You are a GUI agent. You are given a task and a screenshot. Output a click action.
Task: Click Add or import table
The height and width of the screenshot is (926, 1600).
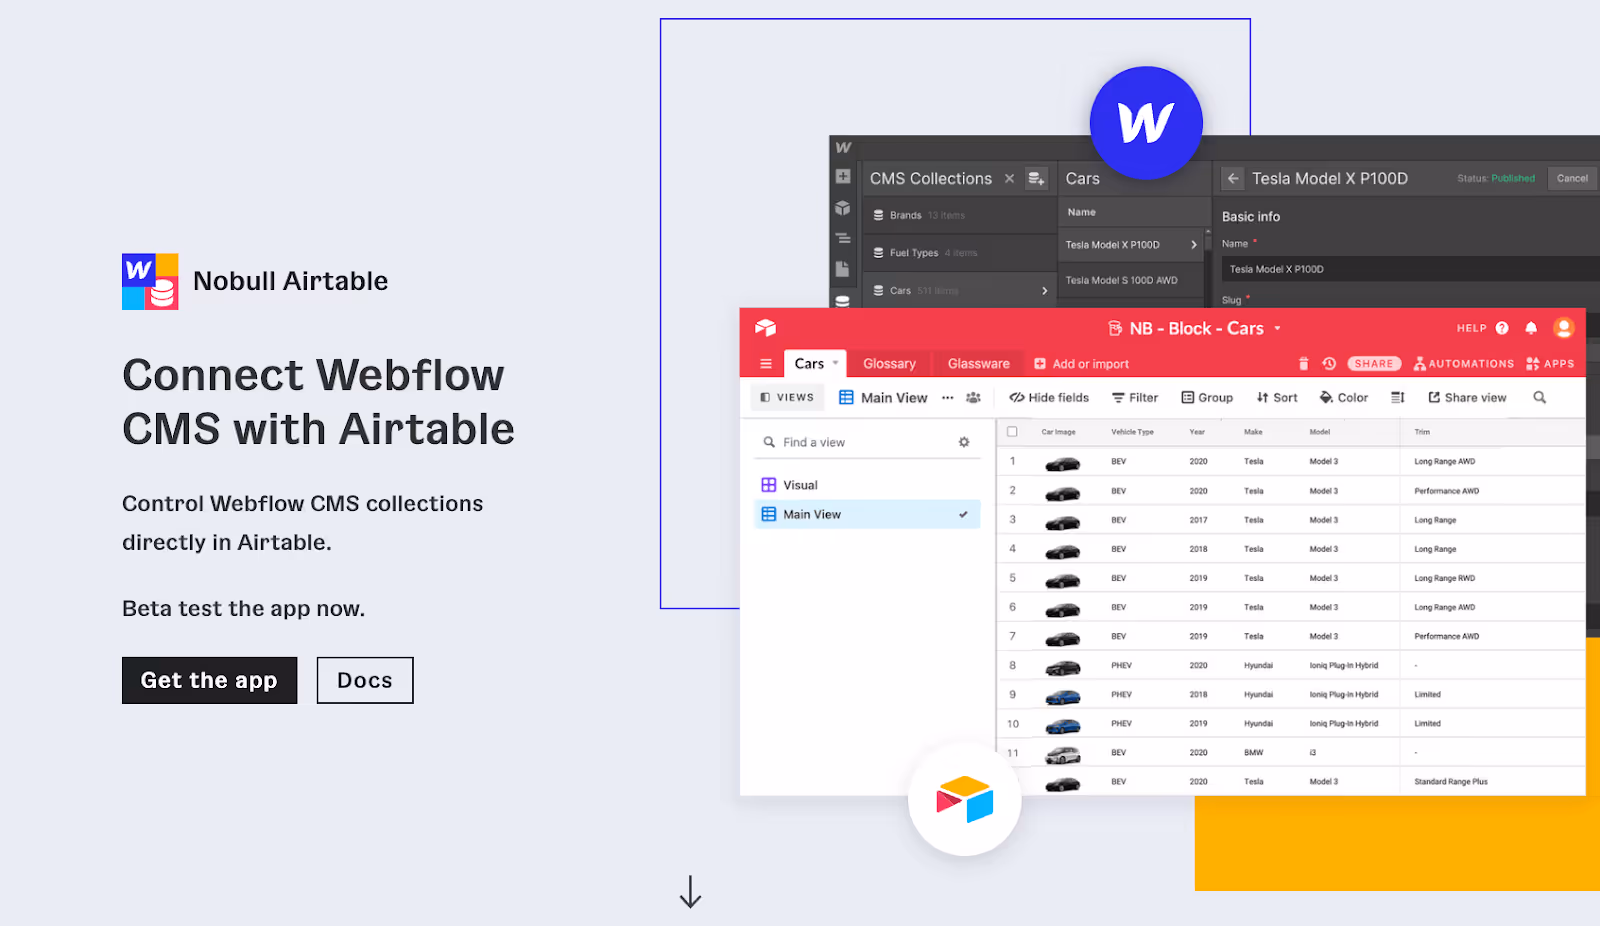1081,364
